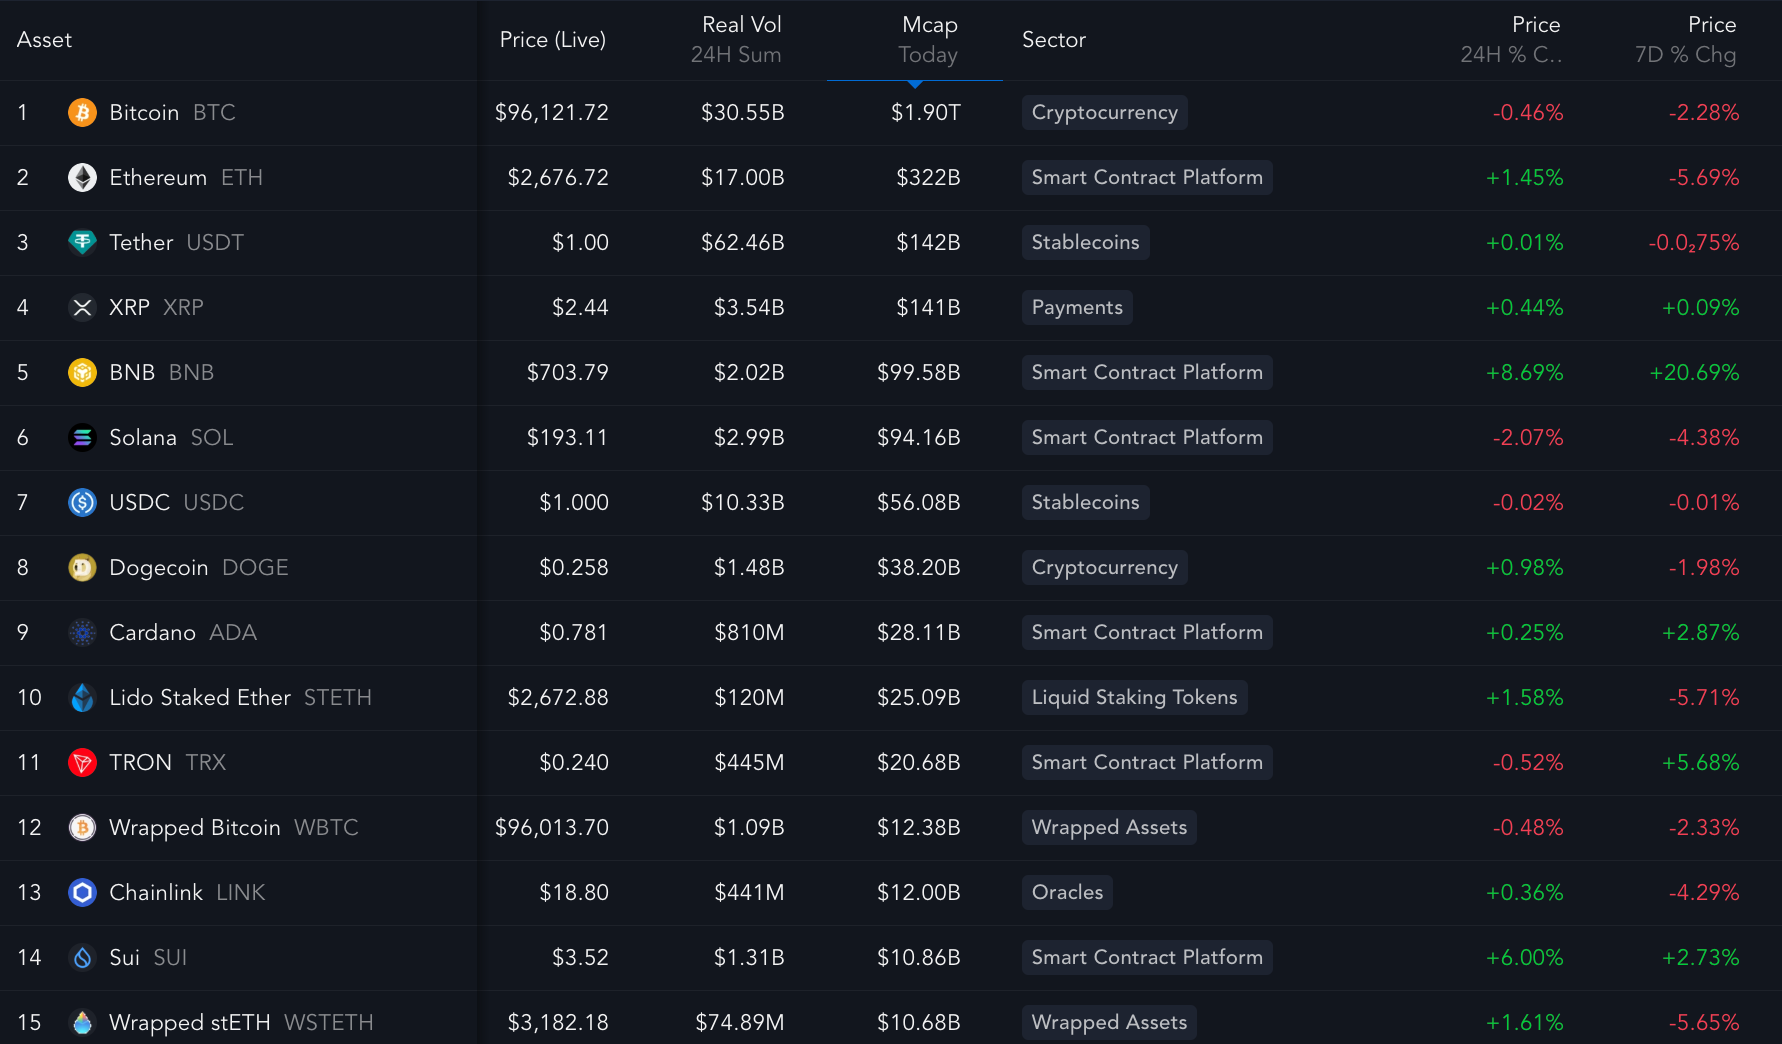Click the Cardano logo icon
Image resolution: width=1782 pixels, height=1044 pixels.
click(82, 633)
